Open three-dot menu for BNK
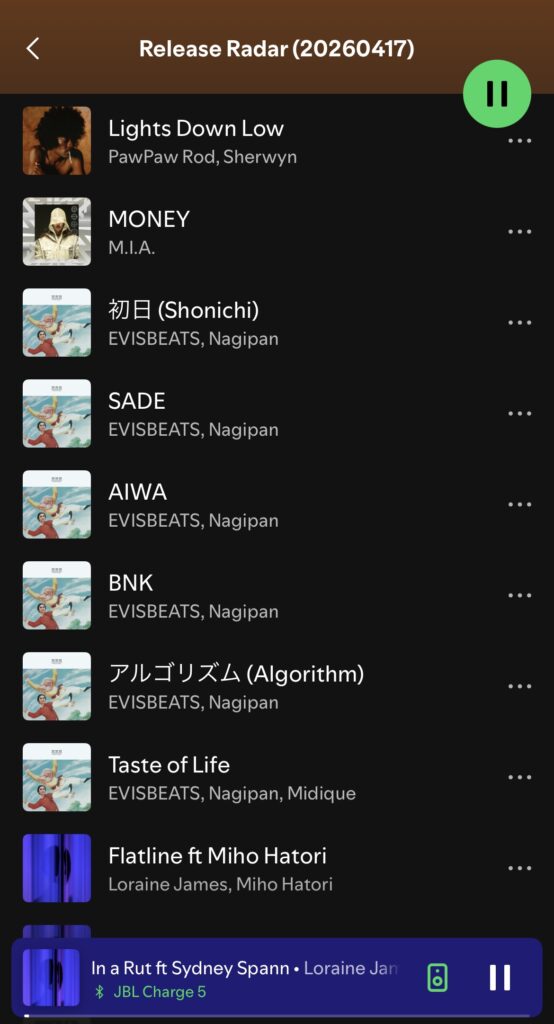Viewport: 554px width, 1024px height. 519,595
